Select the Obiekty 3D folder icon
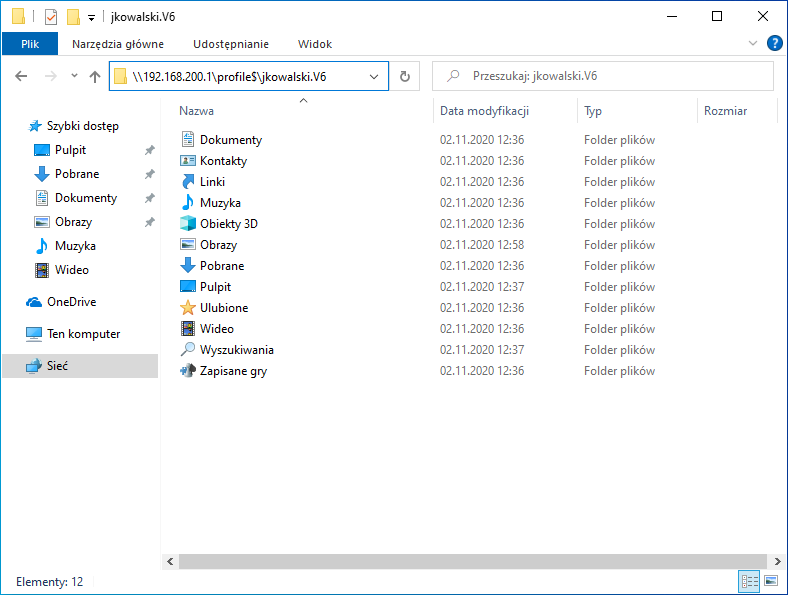788x595 pixels. [x=187, y=224]
